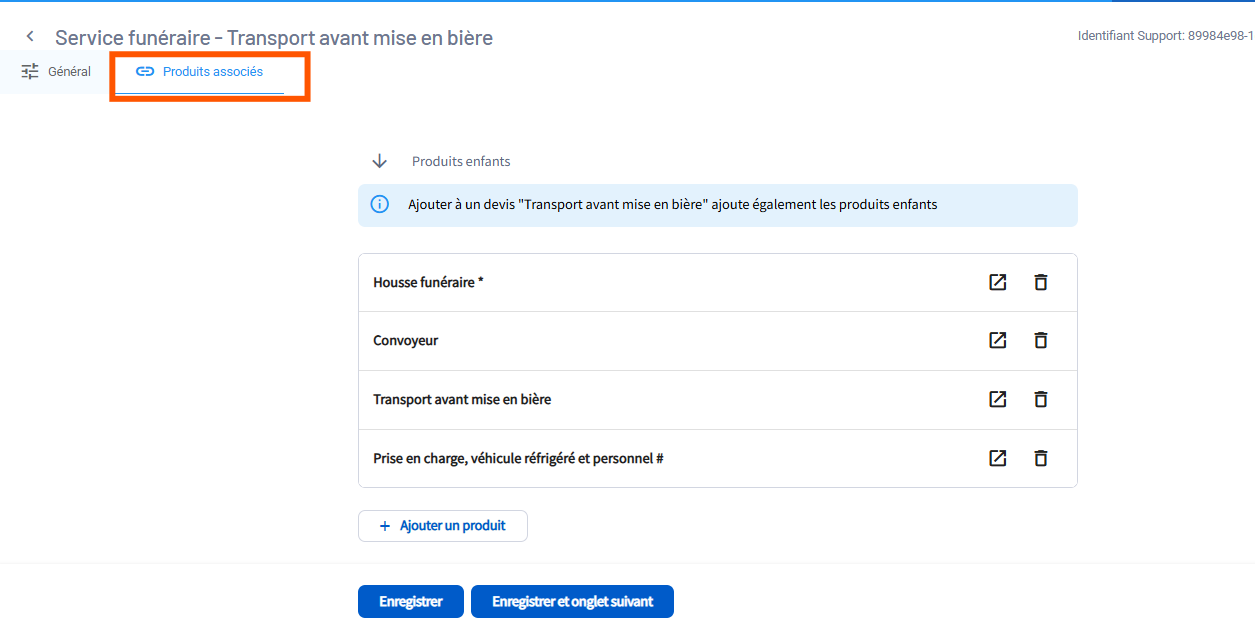Delete the Transport avant mise en bière row

(x=1040, y=399)
